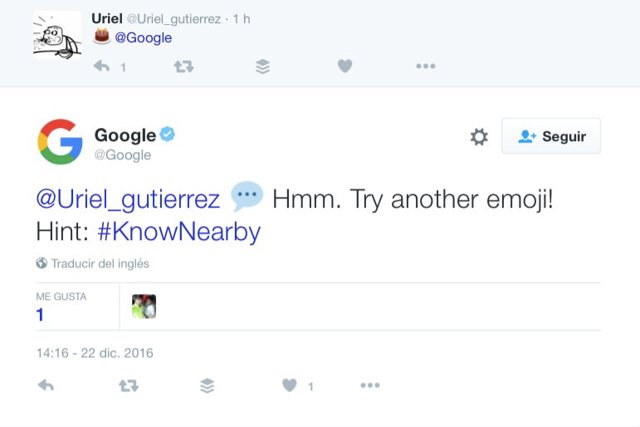The height and width of the screenshot is (427, 640).
Task: View the user avatar who liked the tweet
Action: [144, 306]
